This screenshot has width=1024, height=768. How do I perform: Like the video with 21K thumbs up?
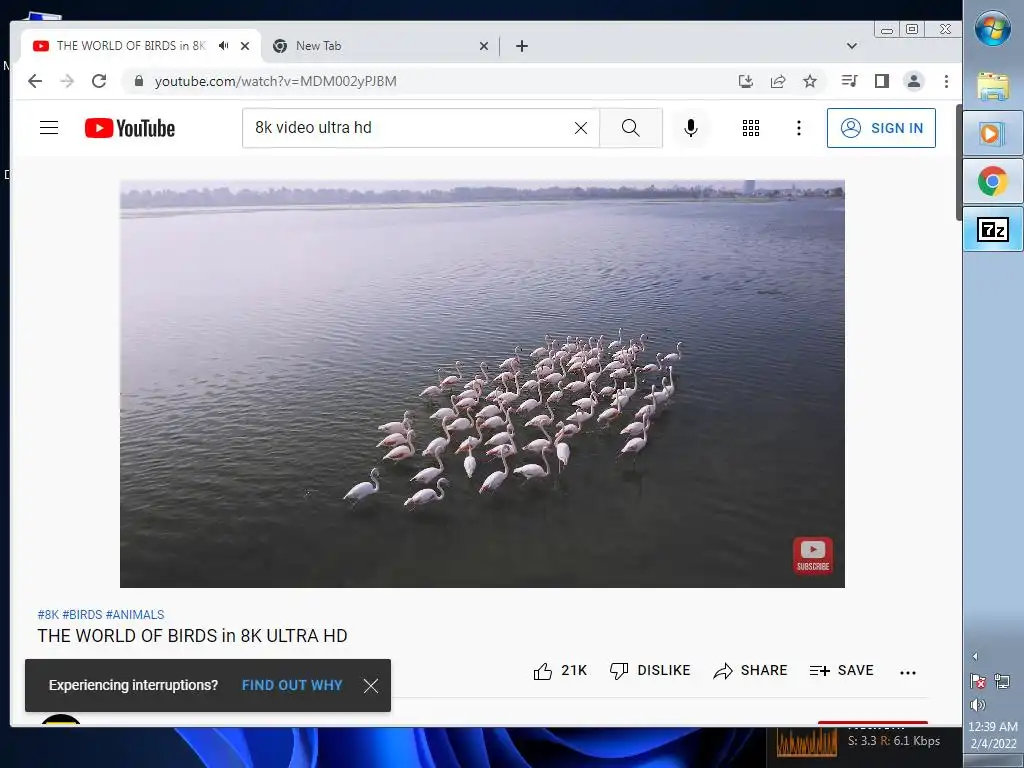pos(560,671)
